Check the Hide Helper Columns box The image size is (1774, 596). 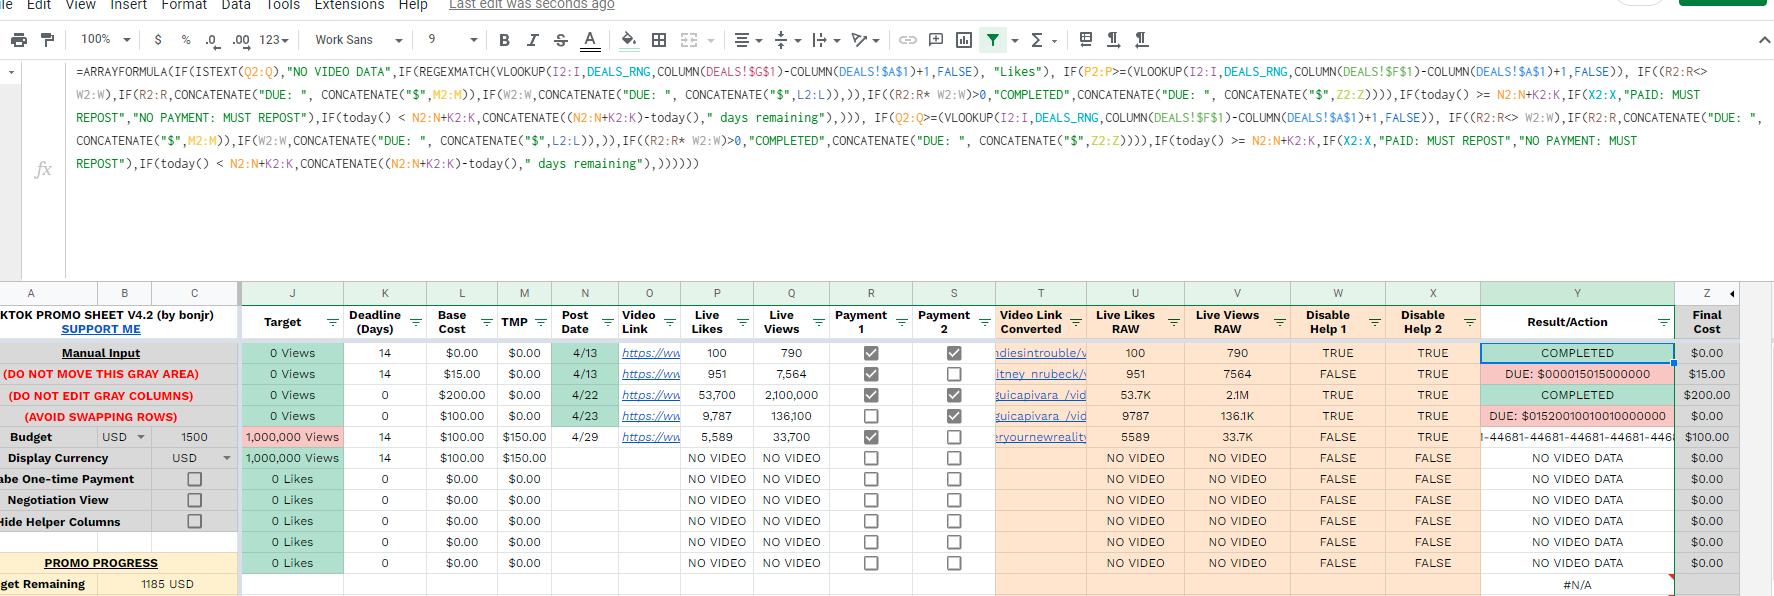tap(195, 521)
